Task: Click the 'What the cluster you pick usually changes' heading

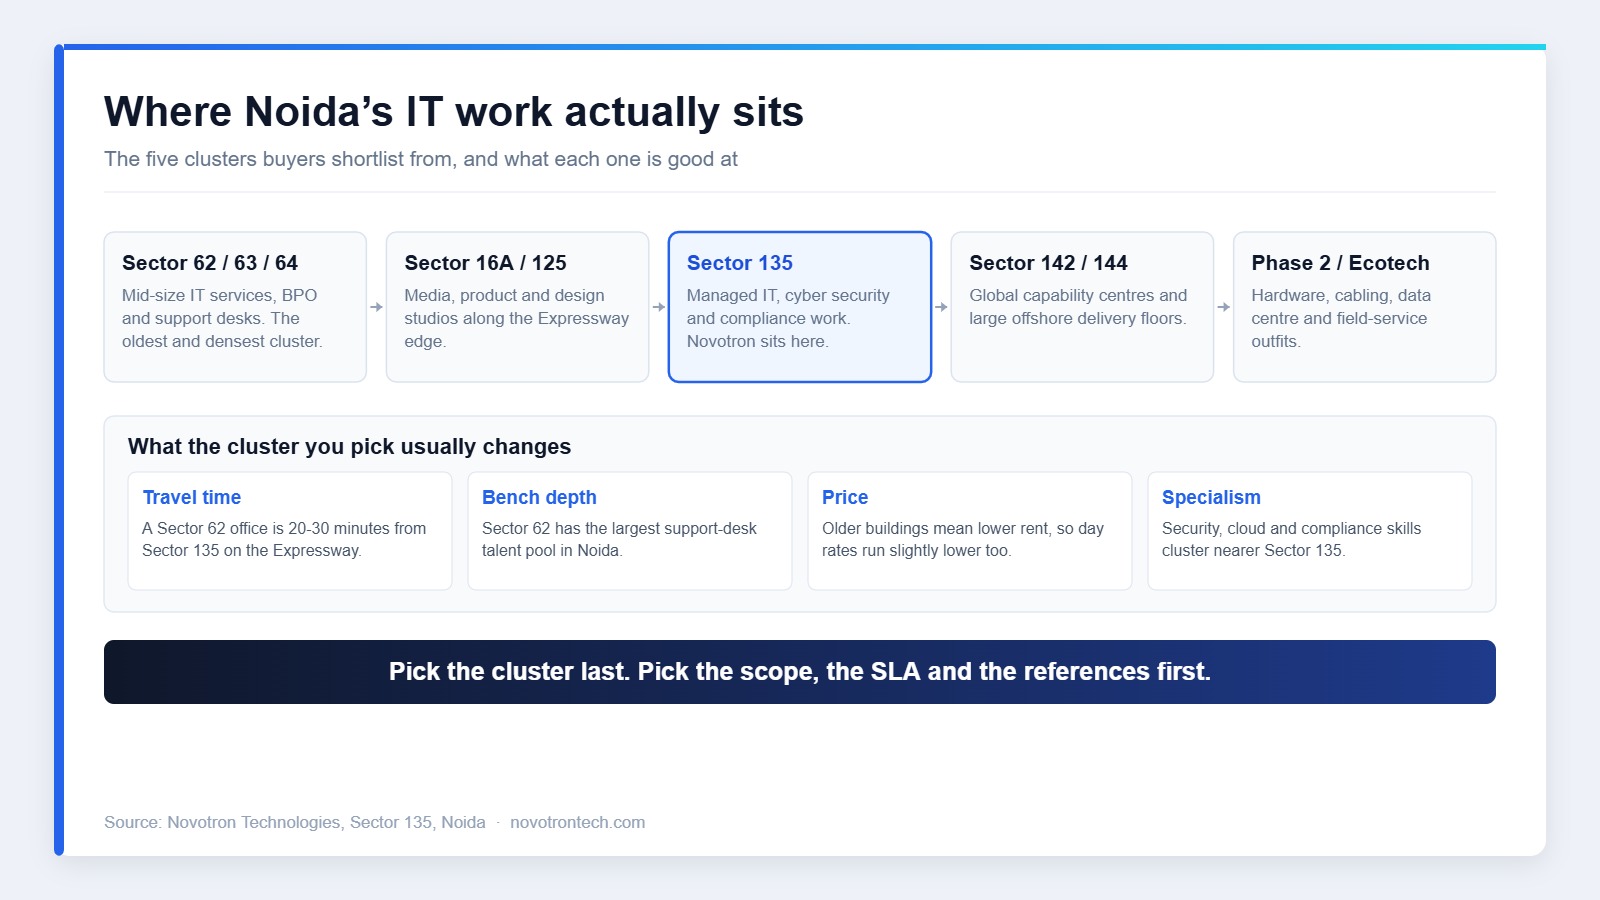Action: 349,447
